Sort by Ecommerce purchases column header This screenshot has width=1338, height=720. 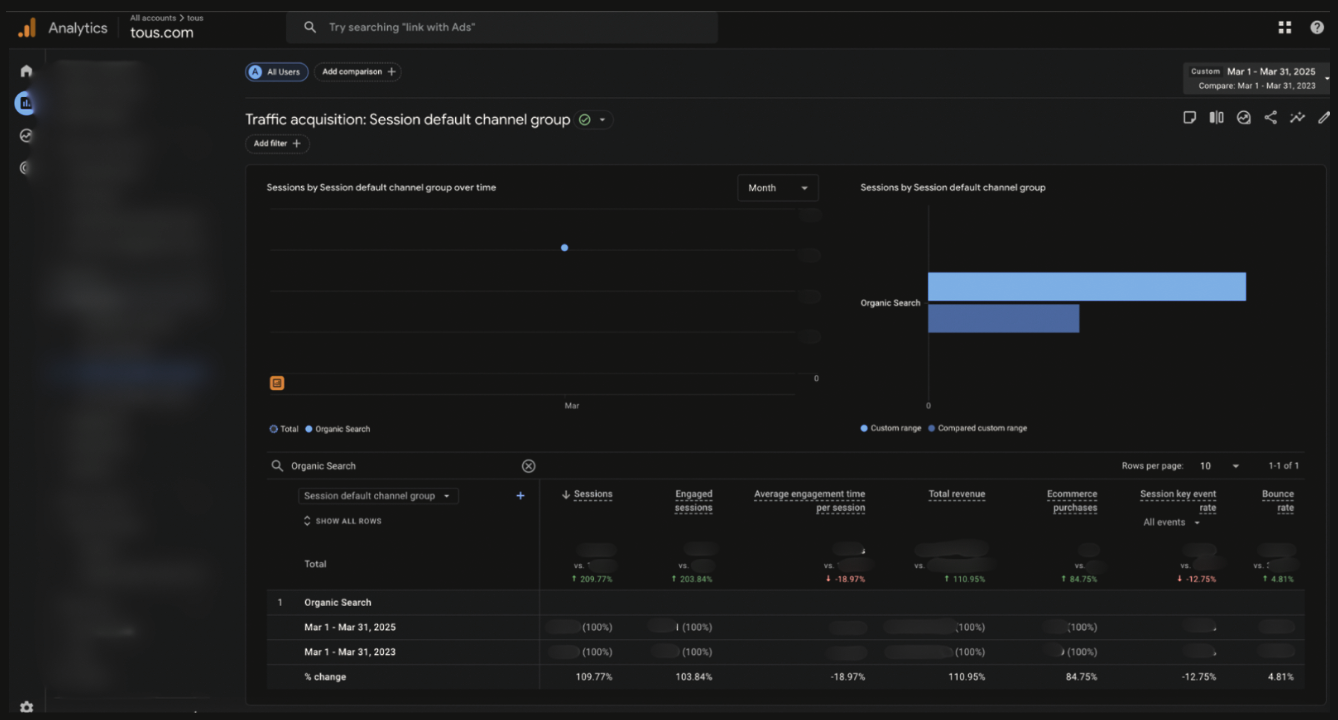point(1072,501)
